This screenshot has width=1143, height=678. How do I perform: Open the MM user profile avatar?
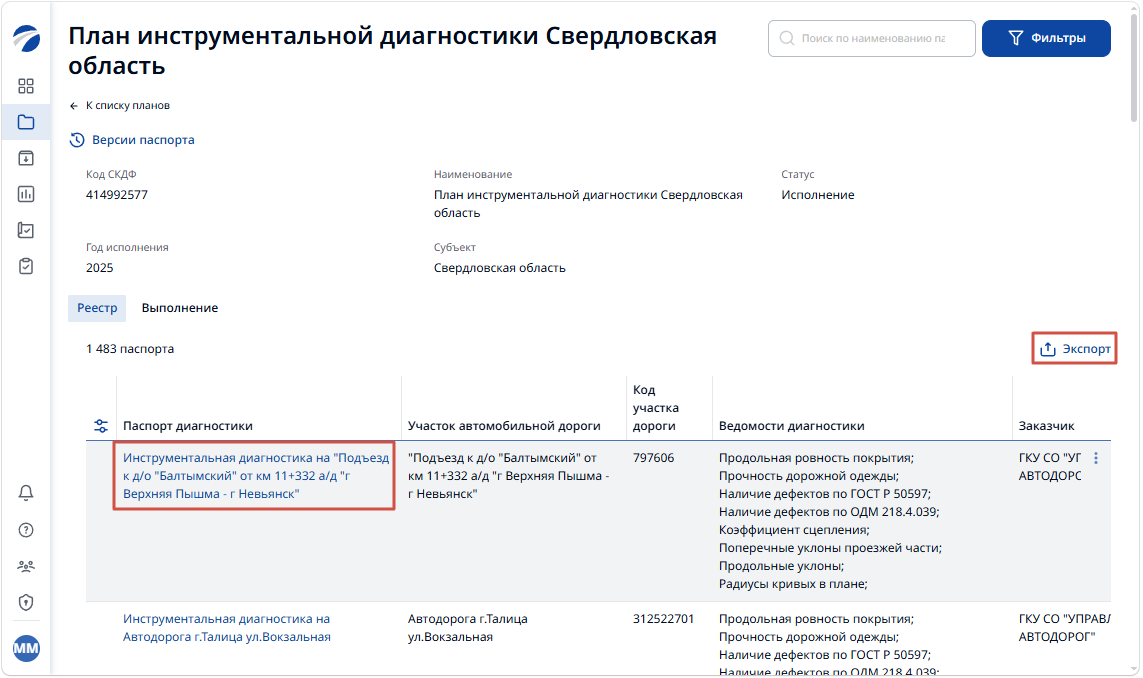[26, 648]
